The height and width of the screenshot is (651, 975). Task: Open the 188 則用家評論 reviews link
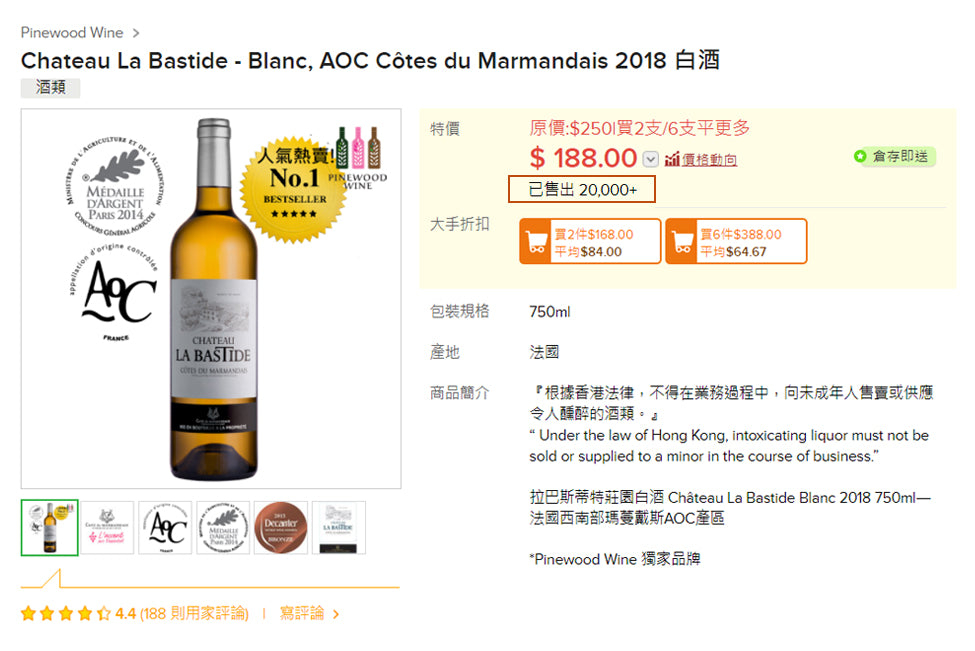click(x=194, y=613)
